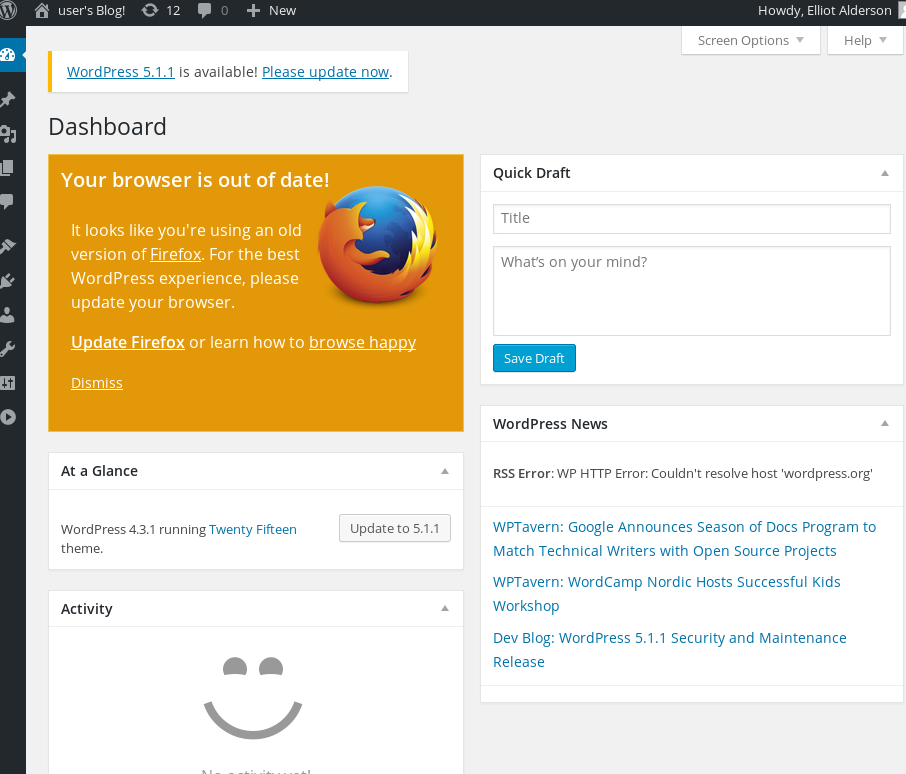Image resolution: width=906 pixels, height=774 pixels.
Task: Click the 12 updates count
Action: coord(173,11)
